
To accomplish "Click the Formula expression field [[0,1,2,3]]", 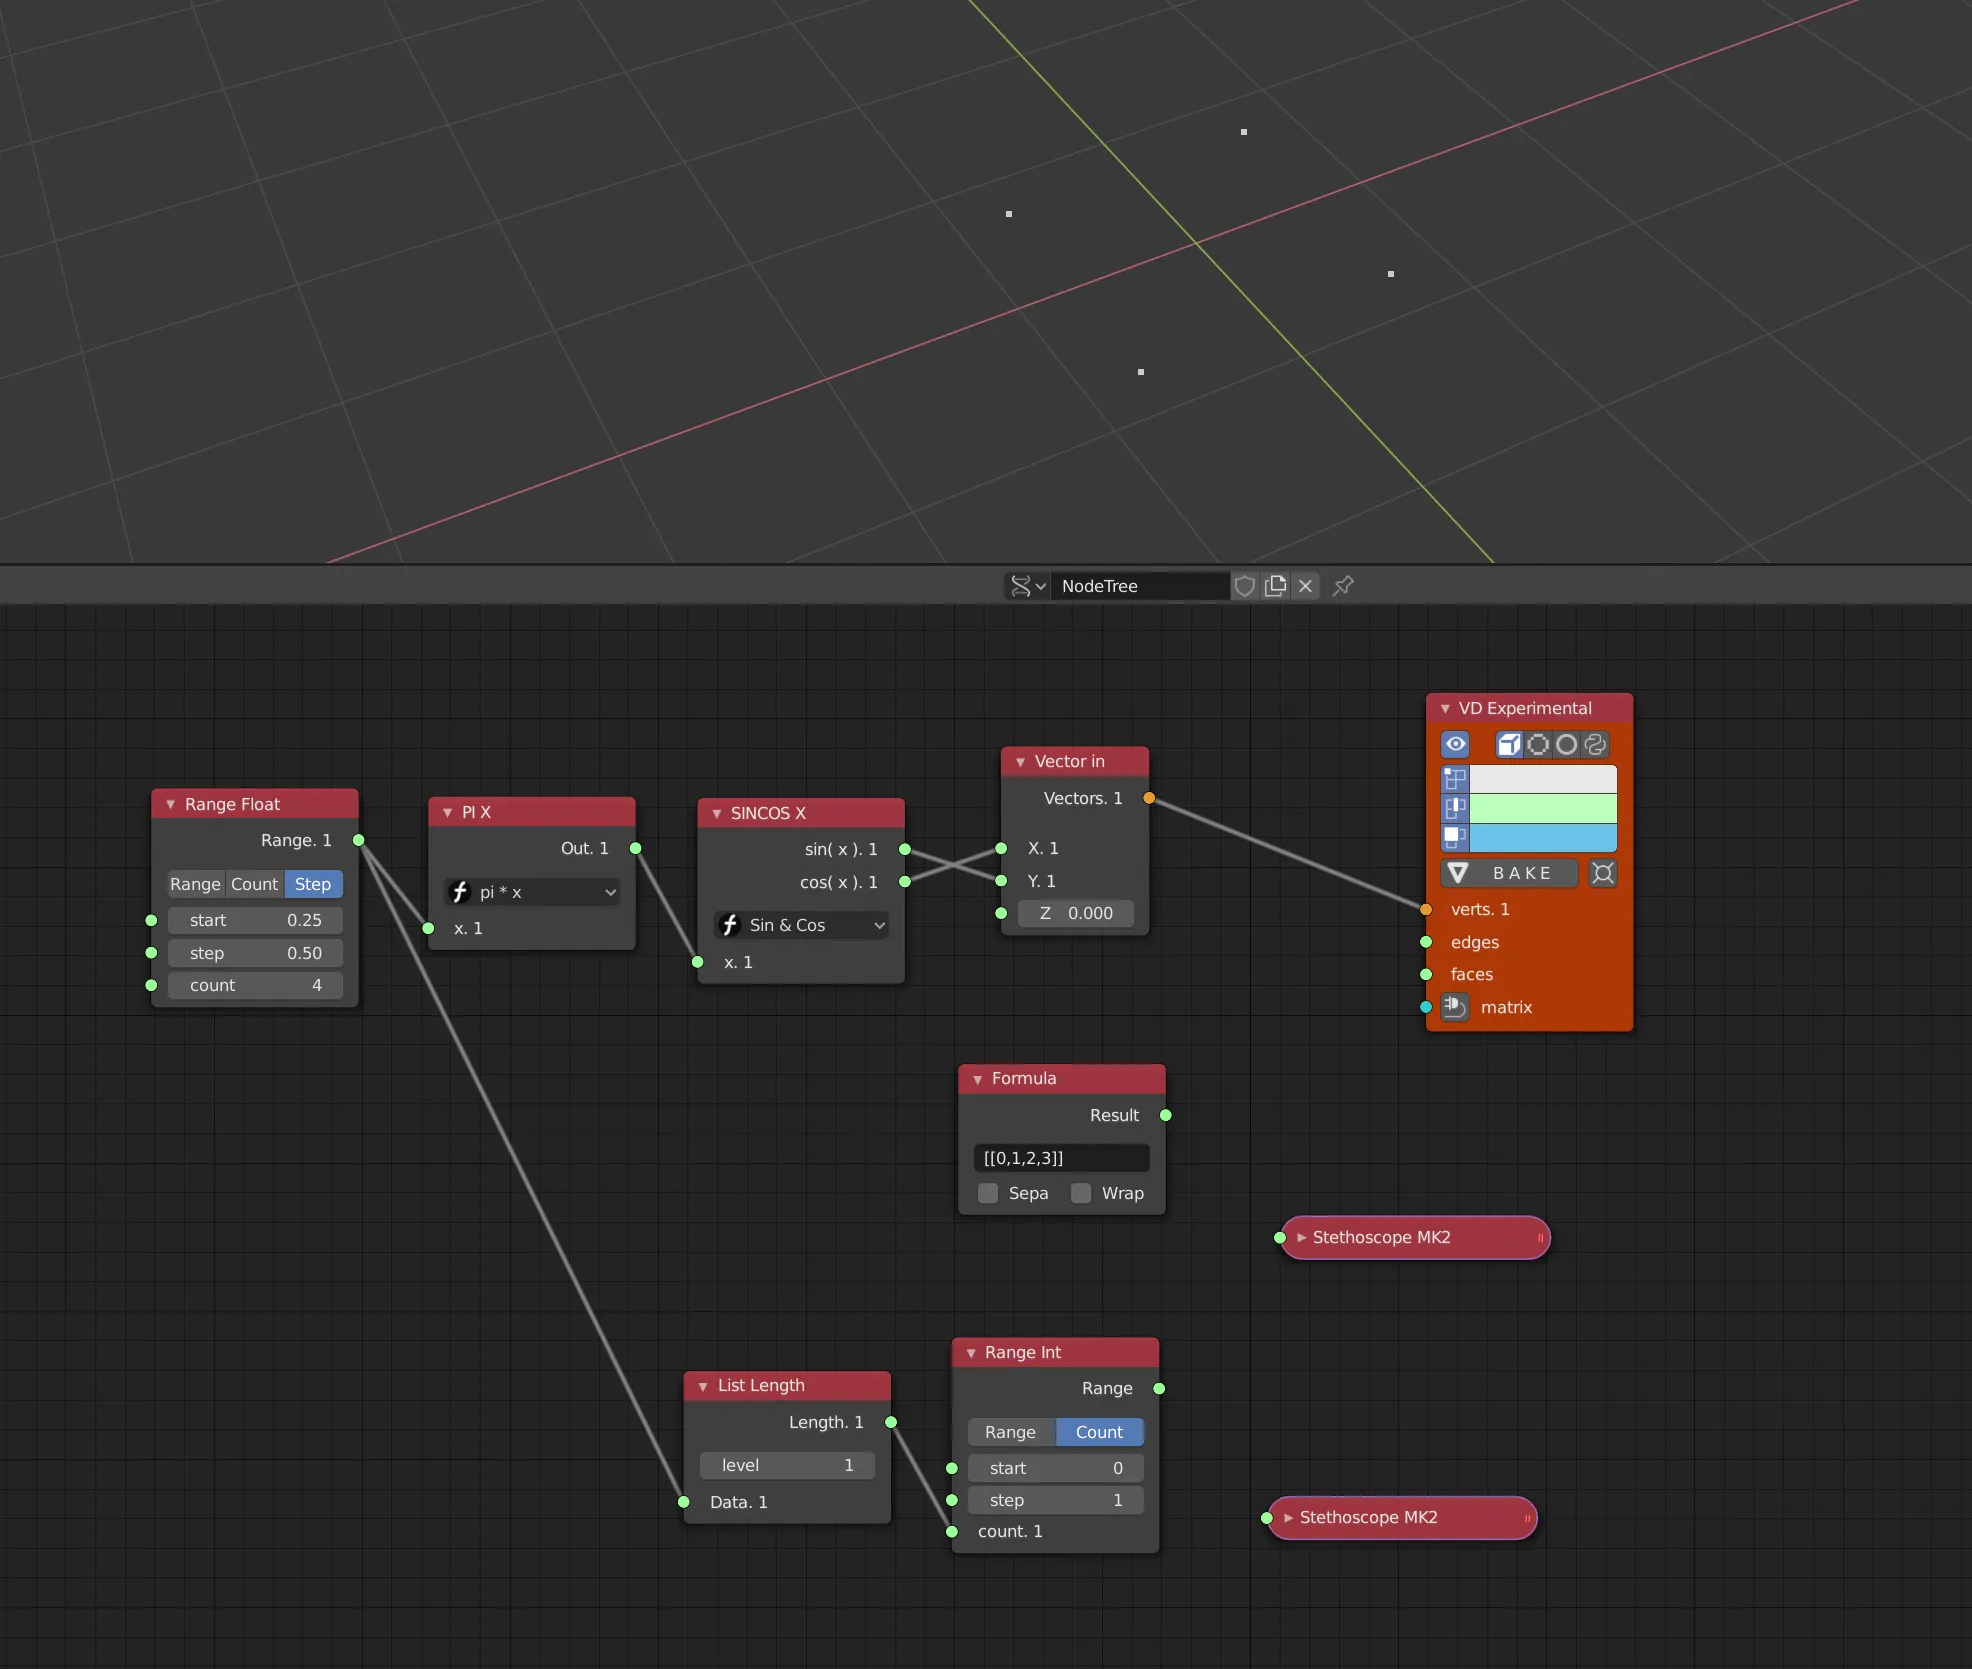I will pos(1061,1158).
